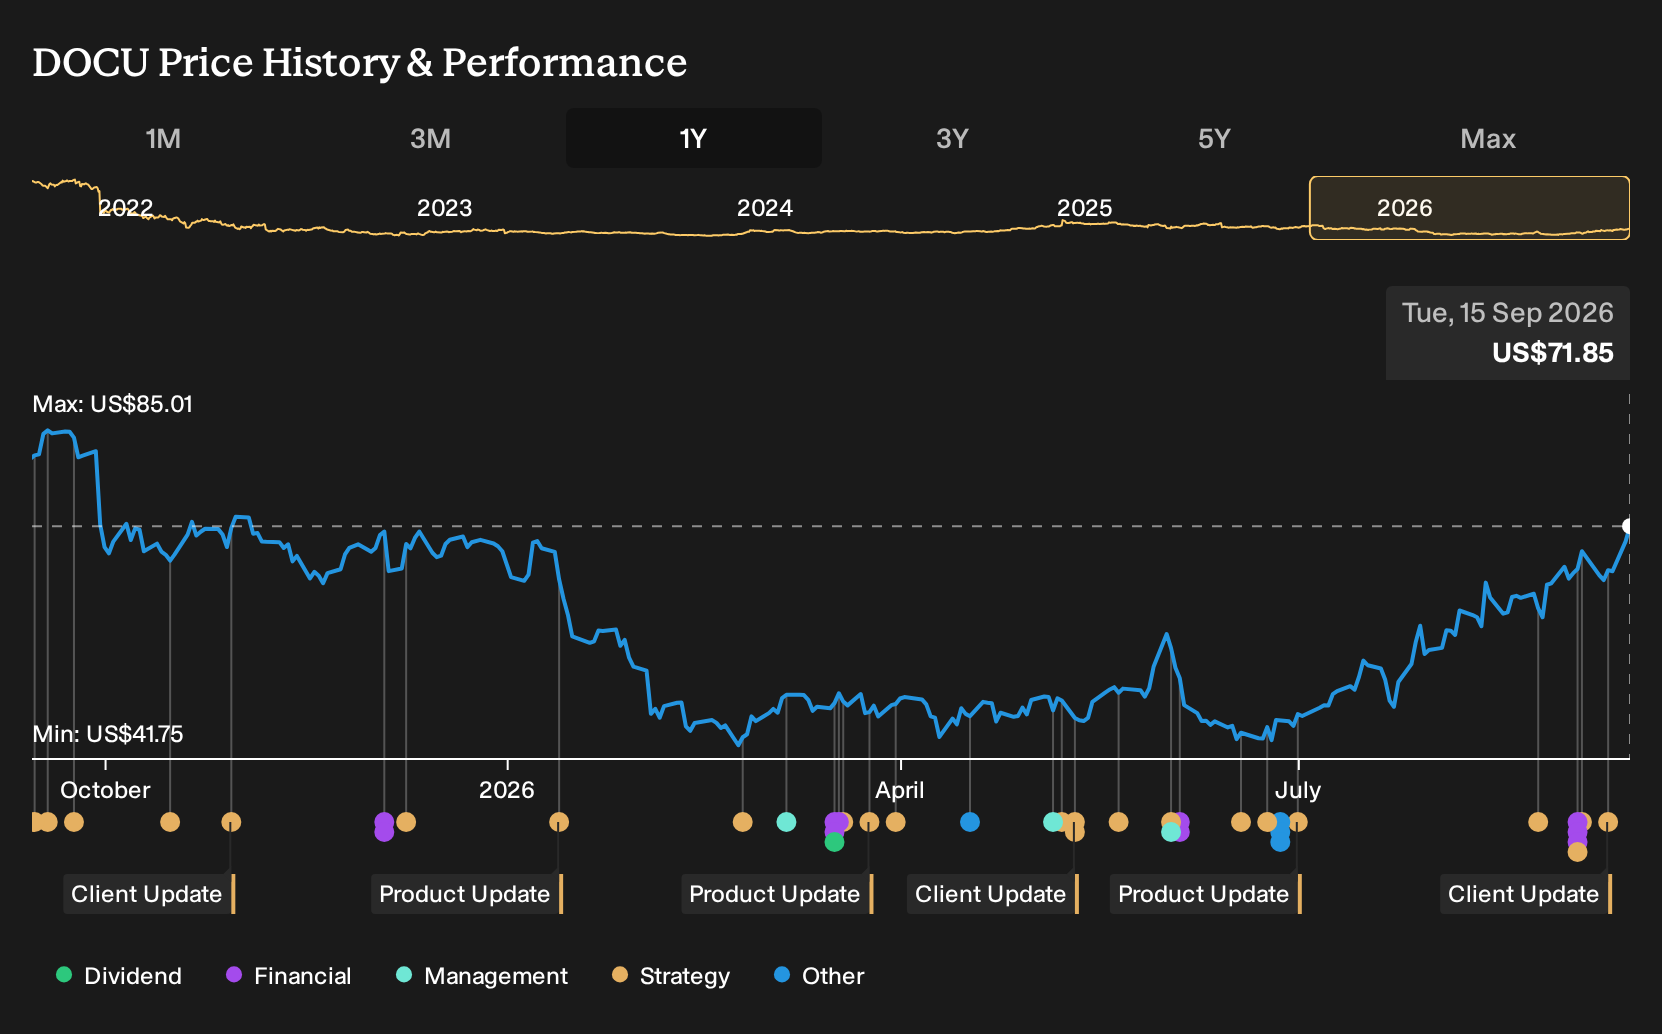Click the teal Management legend dot
This screenshot has height=1034, width=1662.
(404, 975)
